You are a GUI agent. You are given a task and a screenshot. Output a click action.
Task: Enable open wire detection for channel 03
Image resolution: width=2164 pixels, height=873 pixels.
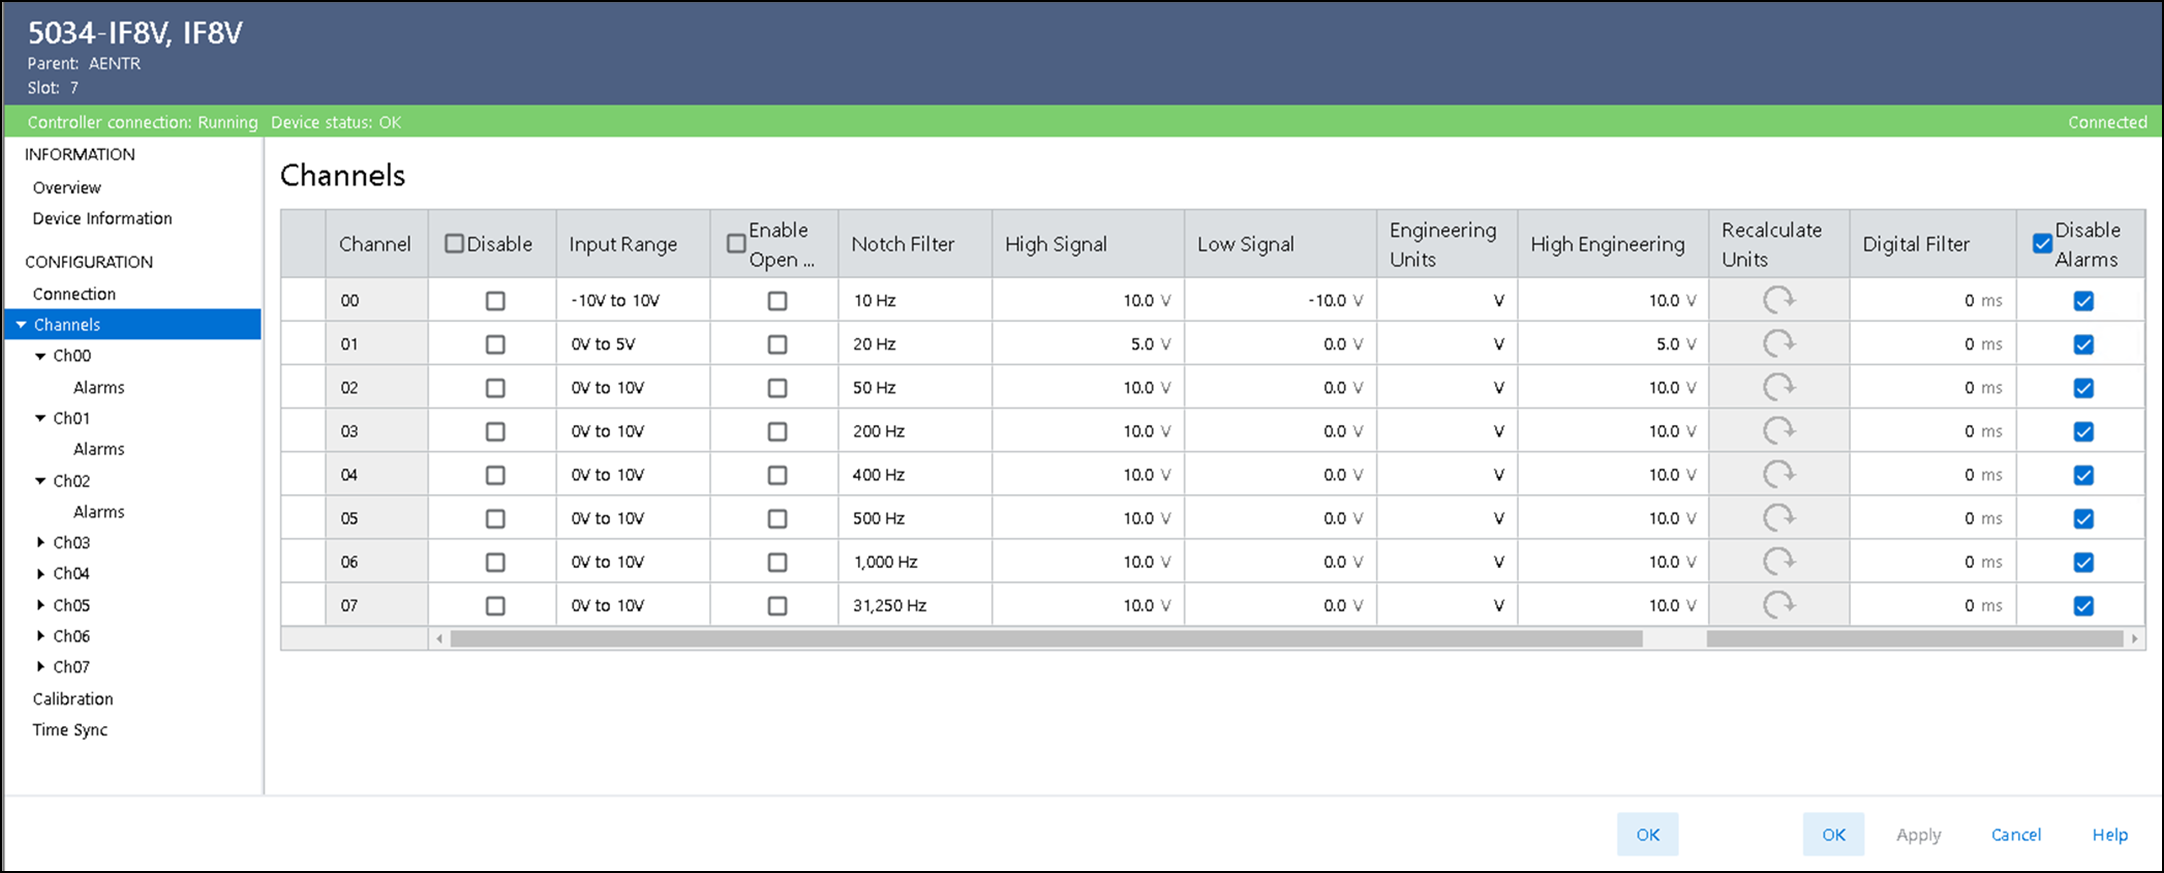coord(777,432)
